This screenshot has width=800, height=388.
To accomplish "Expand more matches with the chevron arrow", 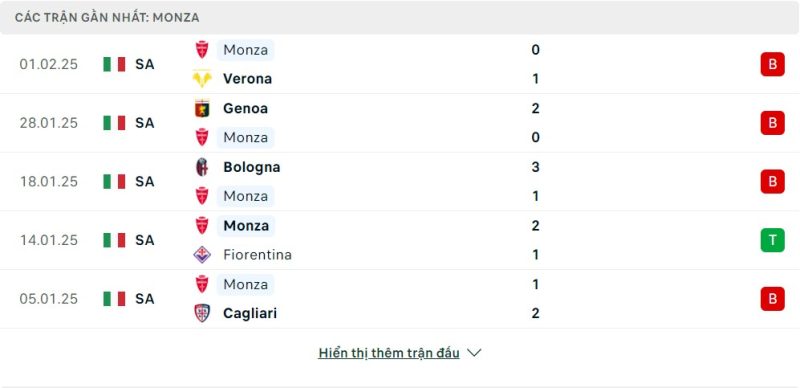I will point(474,353).
